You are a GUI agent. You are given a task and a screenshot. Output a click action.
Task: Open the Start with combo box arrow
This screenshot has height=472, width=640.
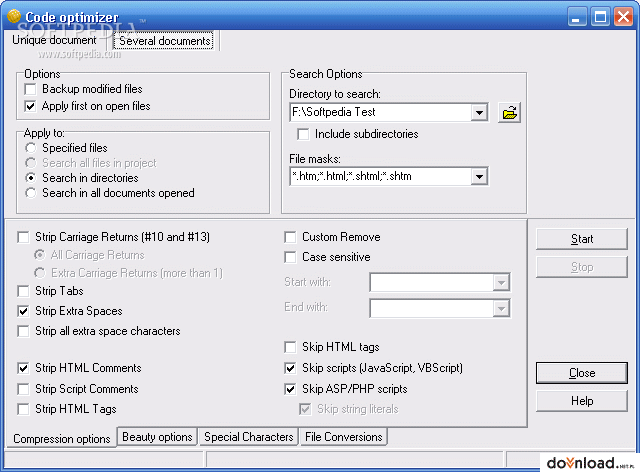[x=501, y=283]
